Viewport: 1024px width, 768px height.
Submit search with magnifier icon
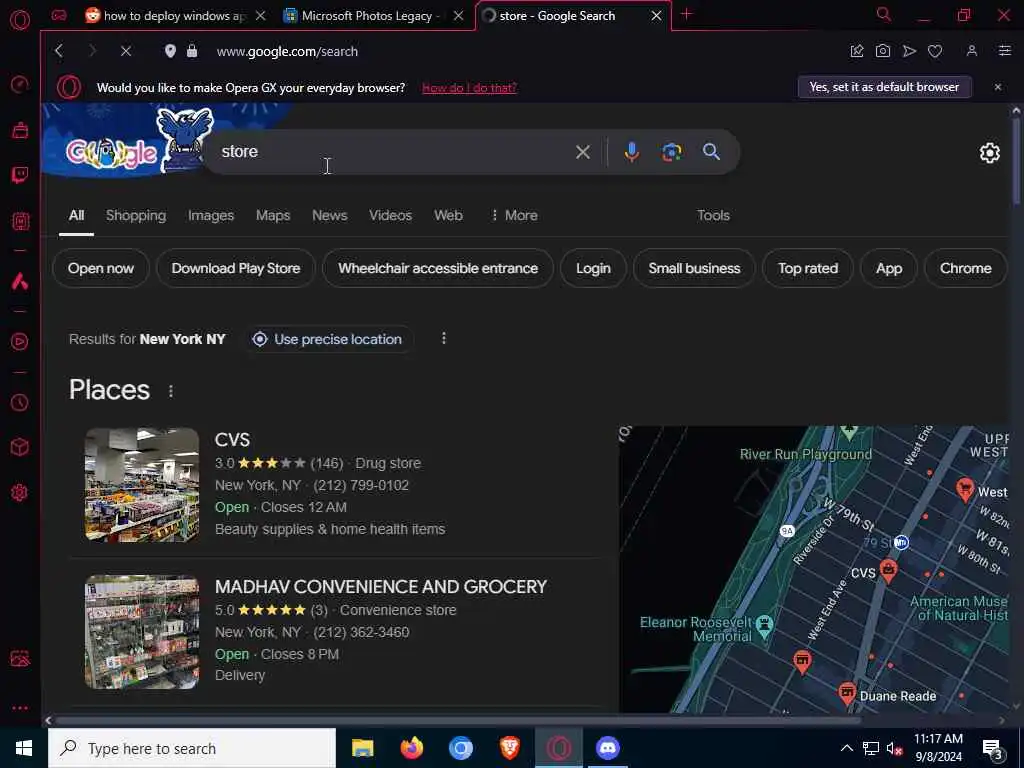tap(711, 152)
